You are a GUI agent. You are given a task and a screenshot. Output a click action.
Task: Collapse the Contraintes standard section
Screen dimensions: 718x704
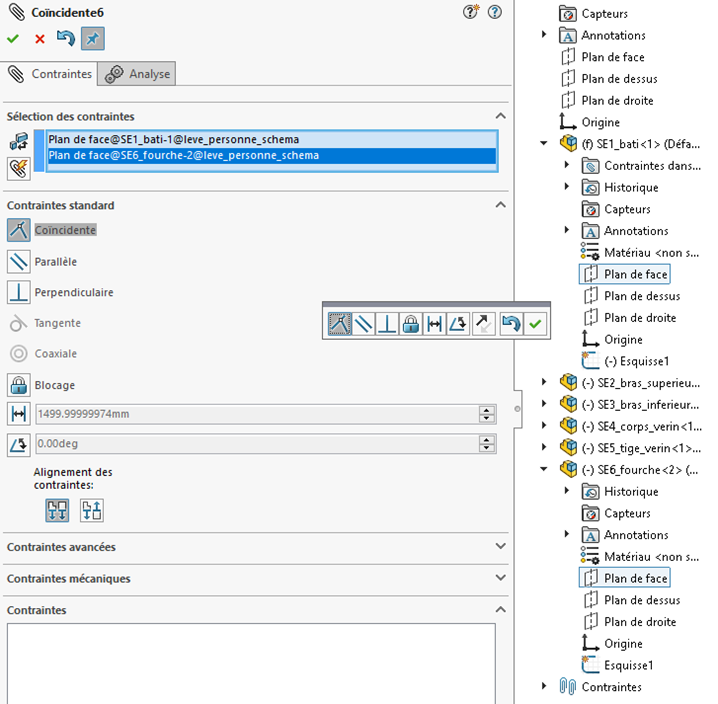pos(500,205)
